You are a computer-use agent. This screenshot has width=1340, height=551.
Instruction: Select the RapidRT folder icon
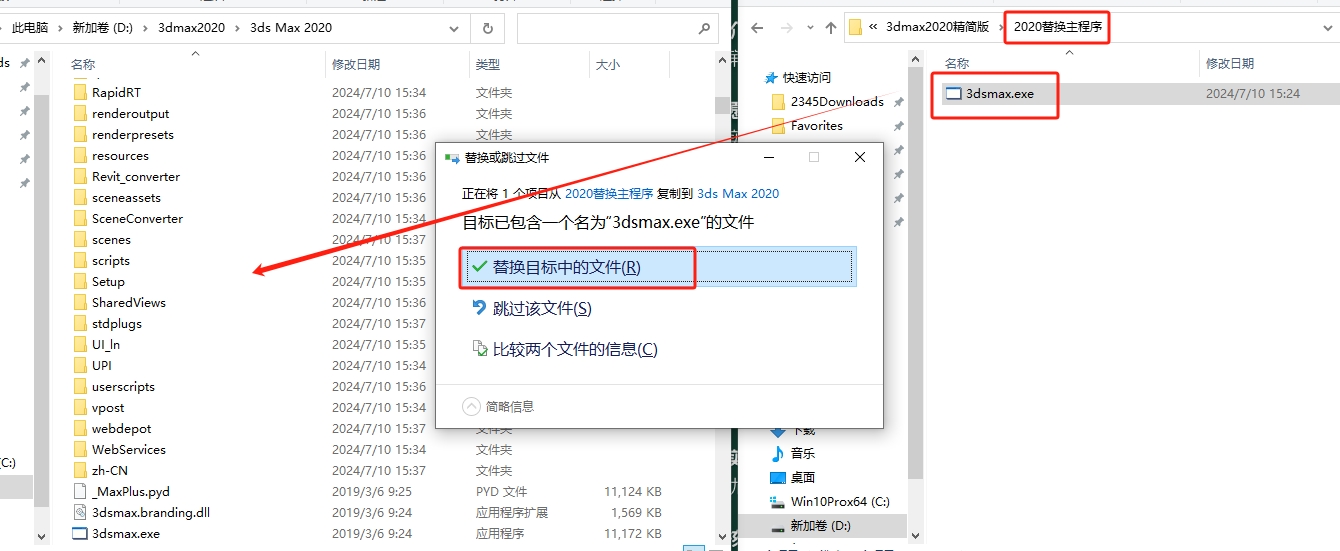(x=81, y=92)
